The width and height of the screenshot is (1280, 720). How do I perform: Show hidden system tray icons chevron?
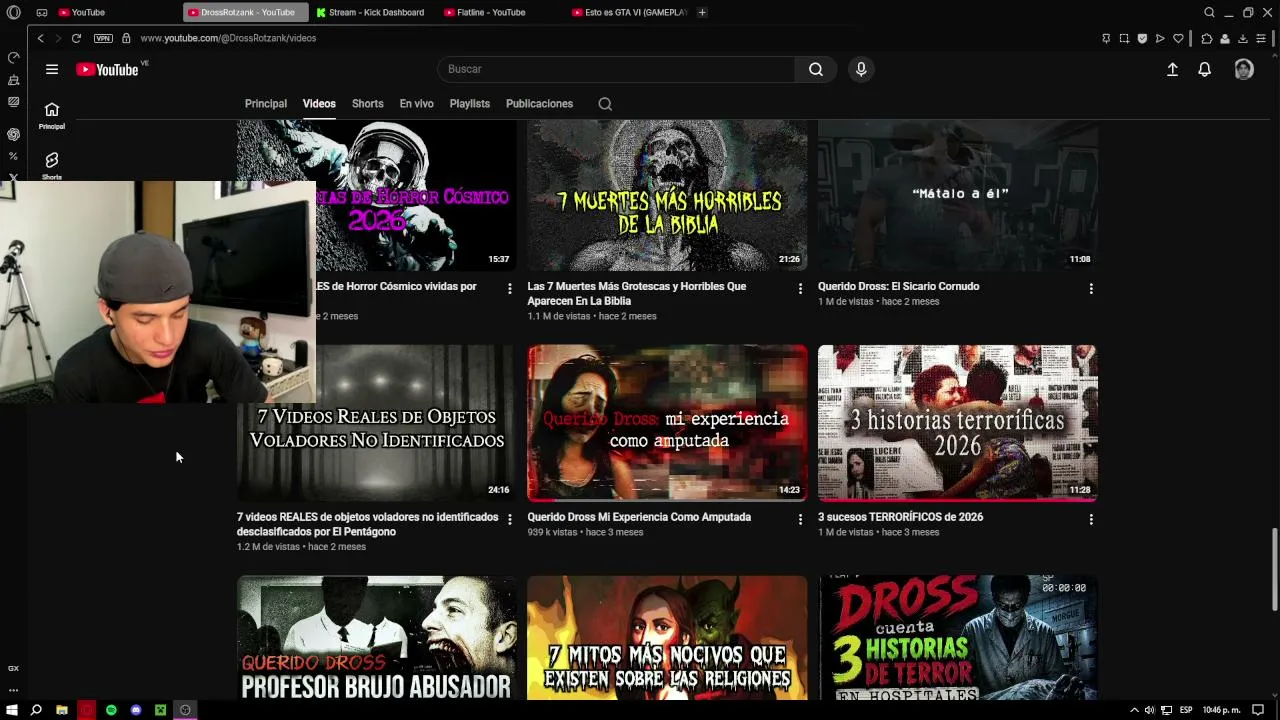pyautogui.click(x=1134, y=710)
